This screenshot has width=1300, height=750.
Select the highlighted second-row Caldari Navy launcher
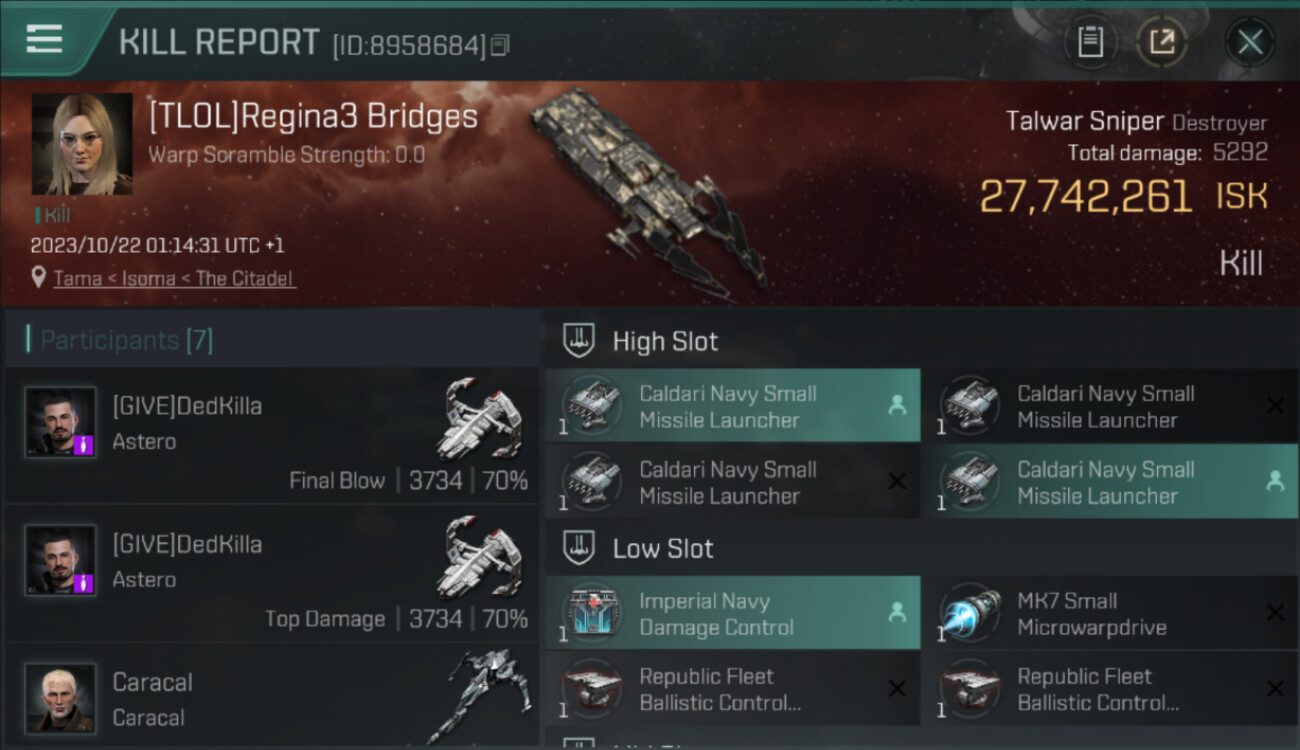(1111, 482)
